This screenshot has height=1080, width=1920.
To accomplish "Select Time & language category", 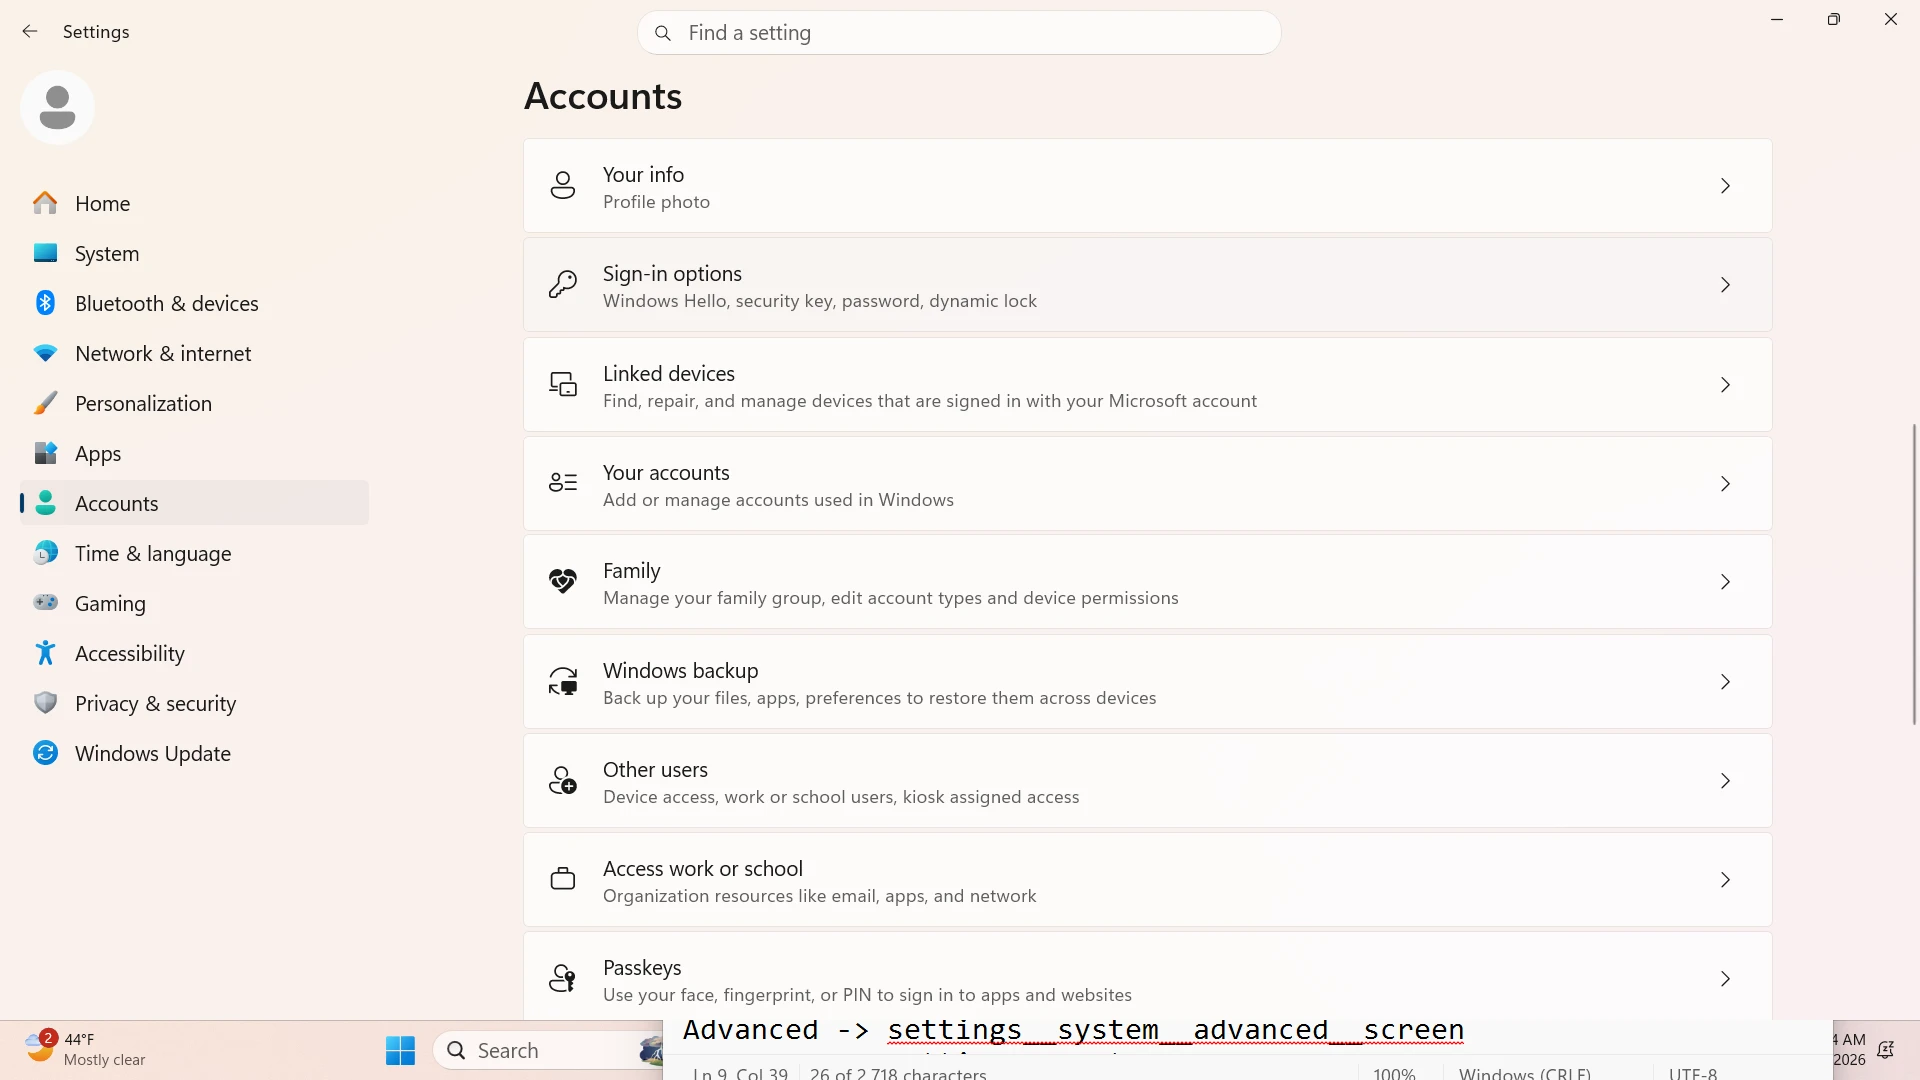I will [x=194, y=553].
